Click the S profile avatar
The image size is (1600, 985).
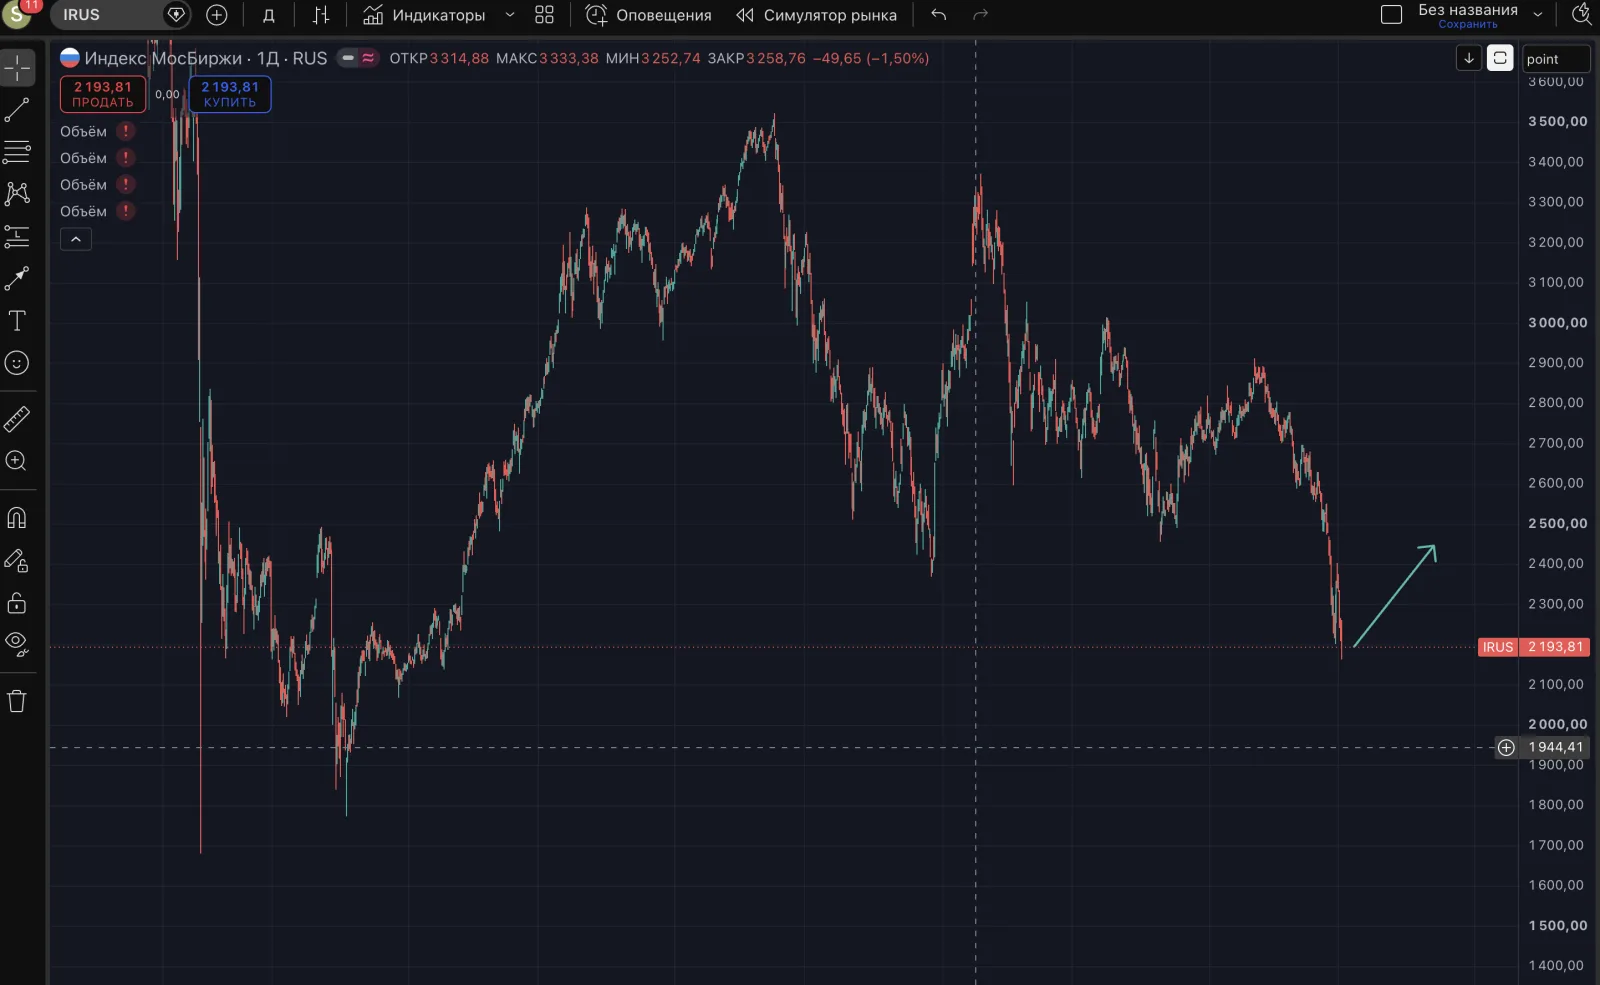(17, 14)
